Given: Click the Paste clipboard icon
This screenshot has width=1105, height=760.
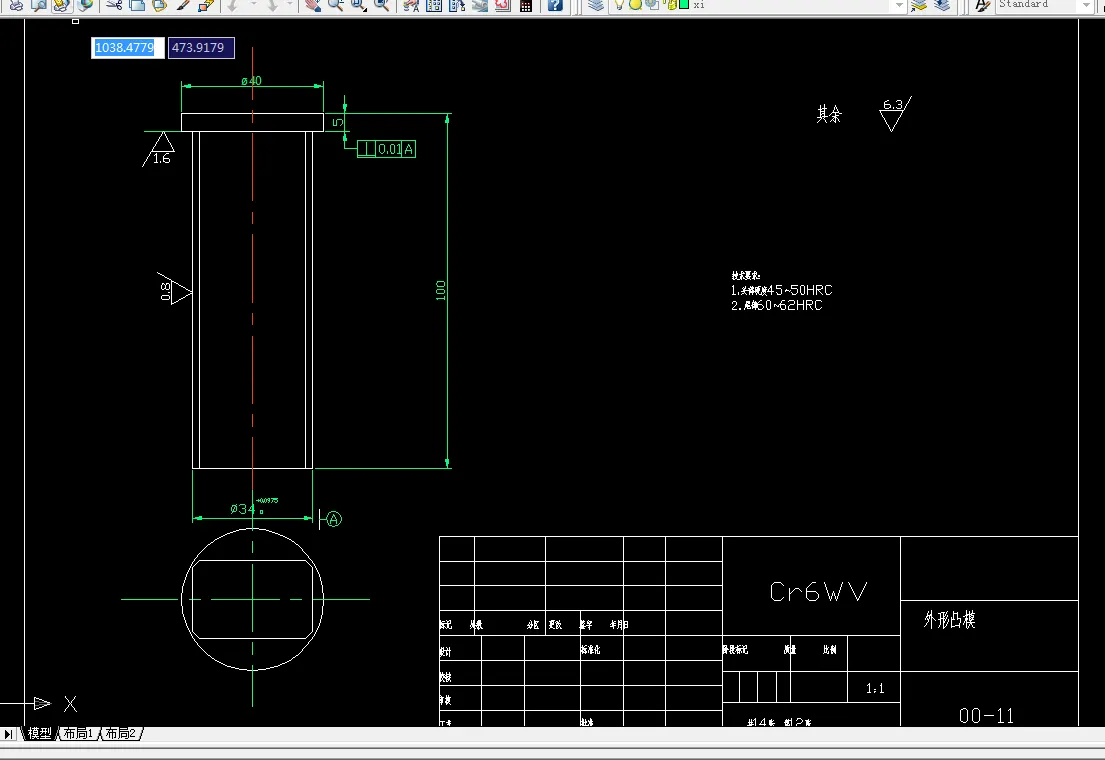Looking at the screenshot, I should (x=159, y=5).
